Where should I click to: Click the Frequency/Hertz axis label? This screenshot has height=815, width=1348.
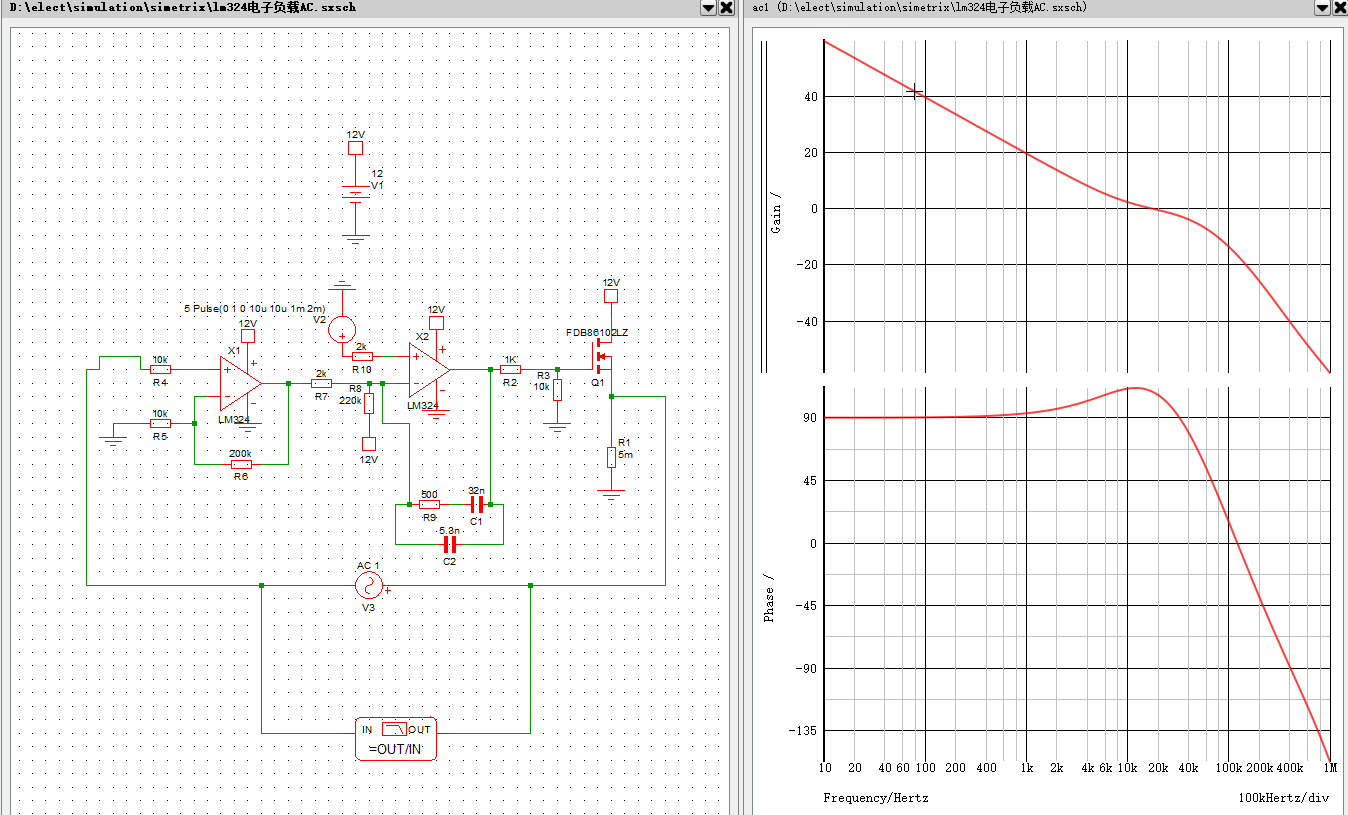pos(875,798)
